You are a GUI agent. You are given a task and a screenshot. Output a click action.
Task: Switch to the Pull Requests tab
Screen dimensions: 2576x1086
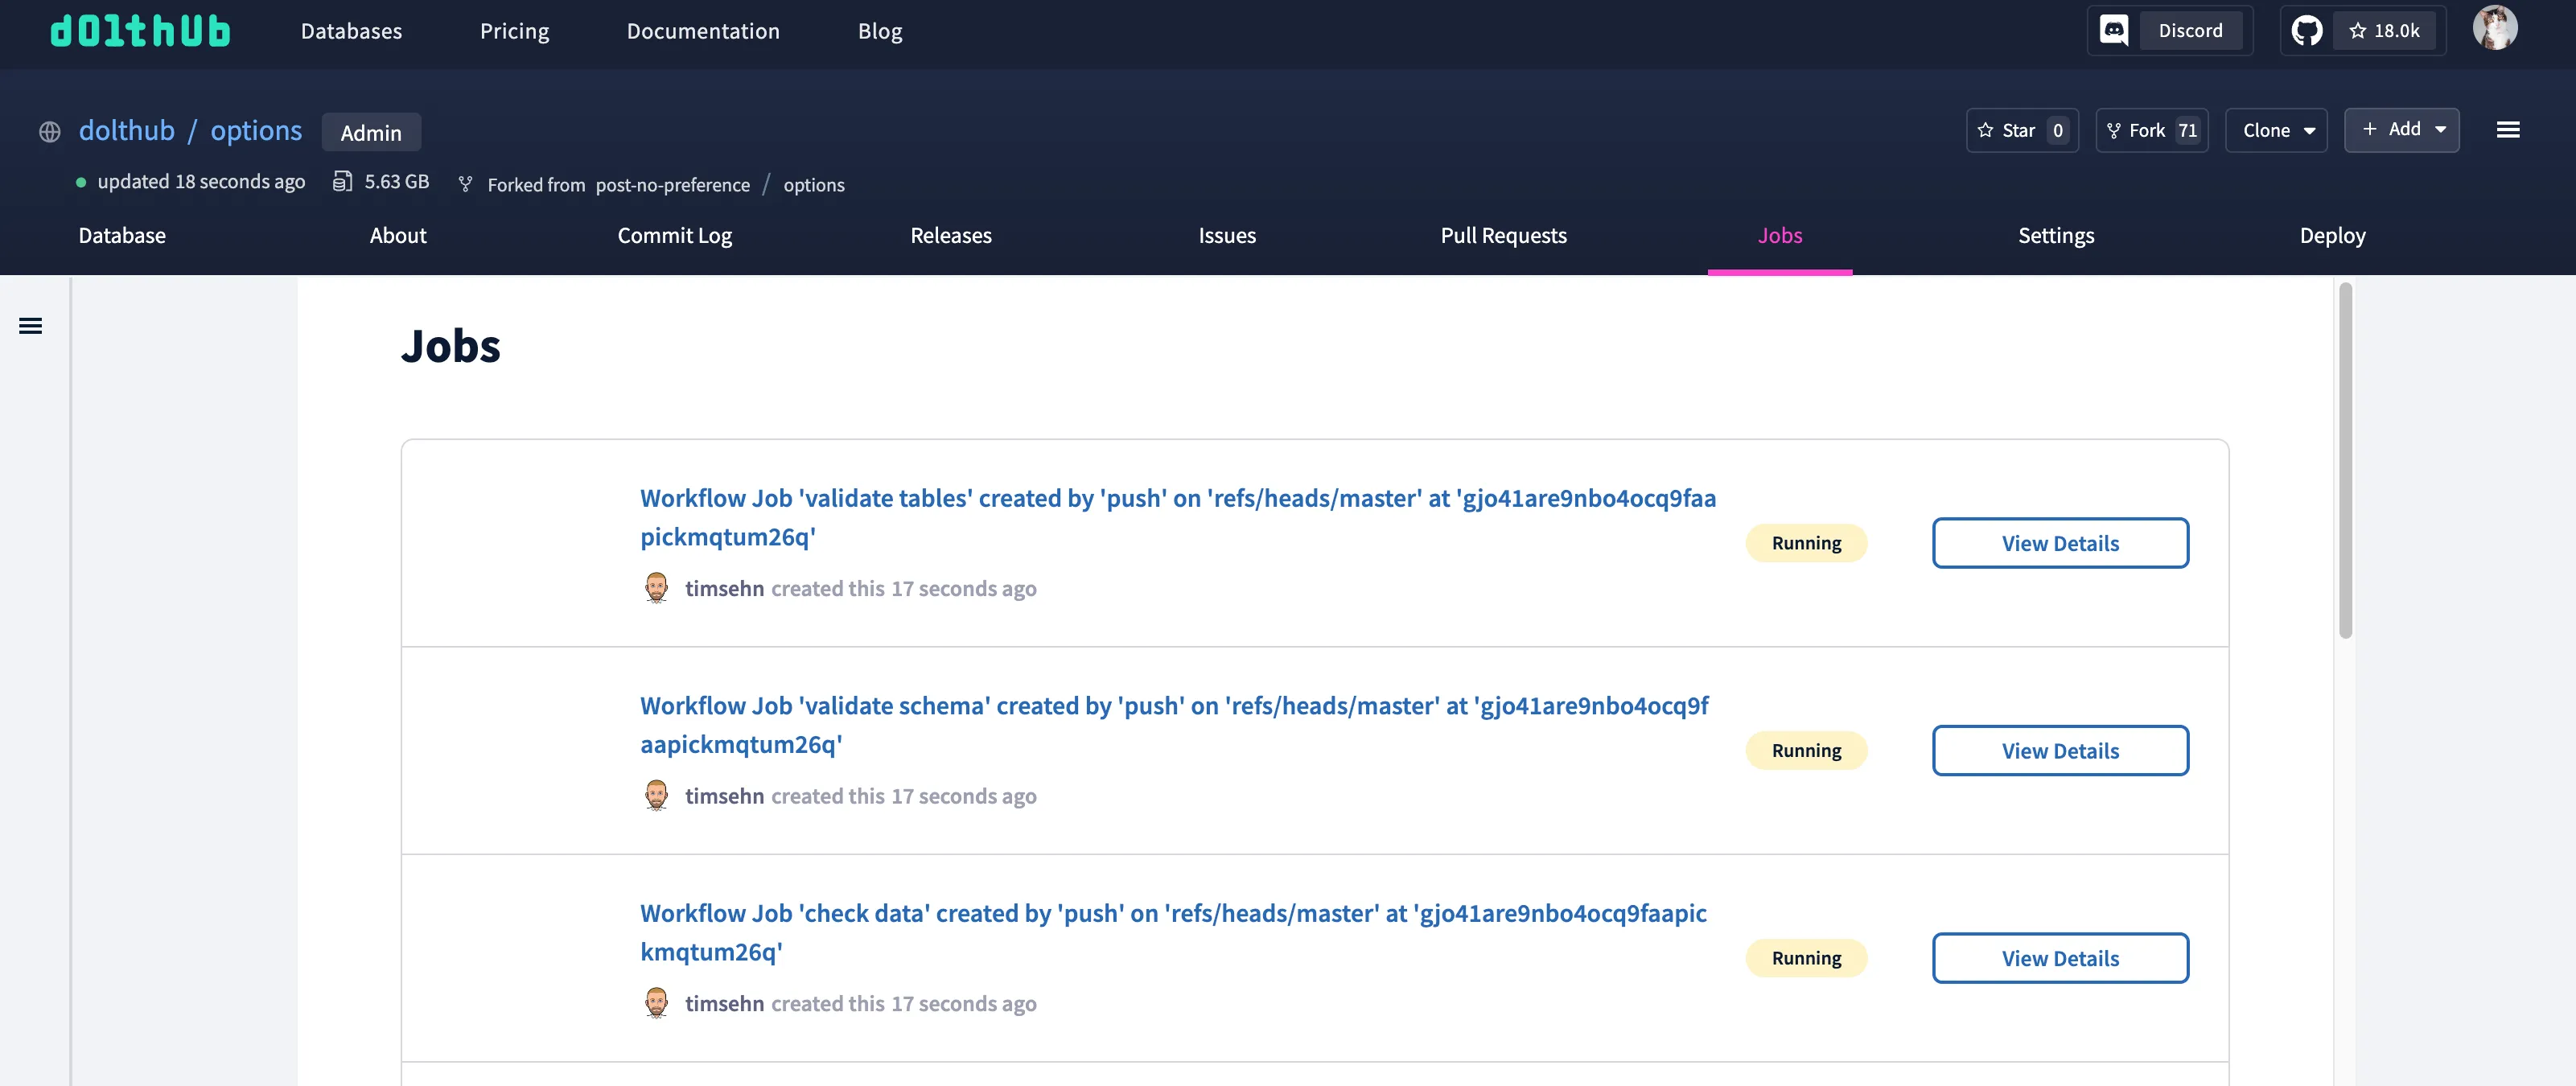[1503, 236]
